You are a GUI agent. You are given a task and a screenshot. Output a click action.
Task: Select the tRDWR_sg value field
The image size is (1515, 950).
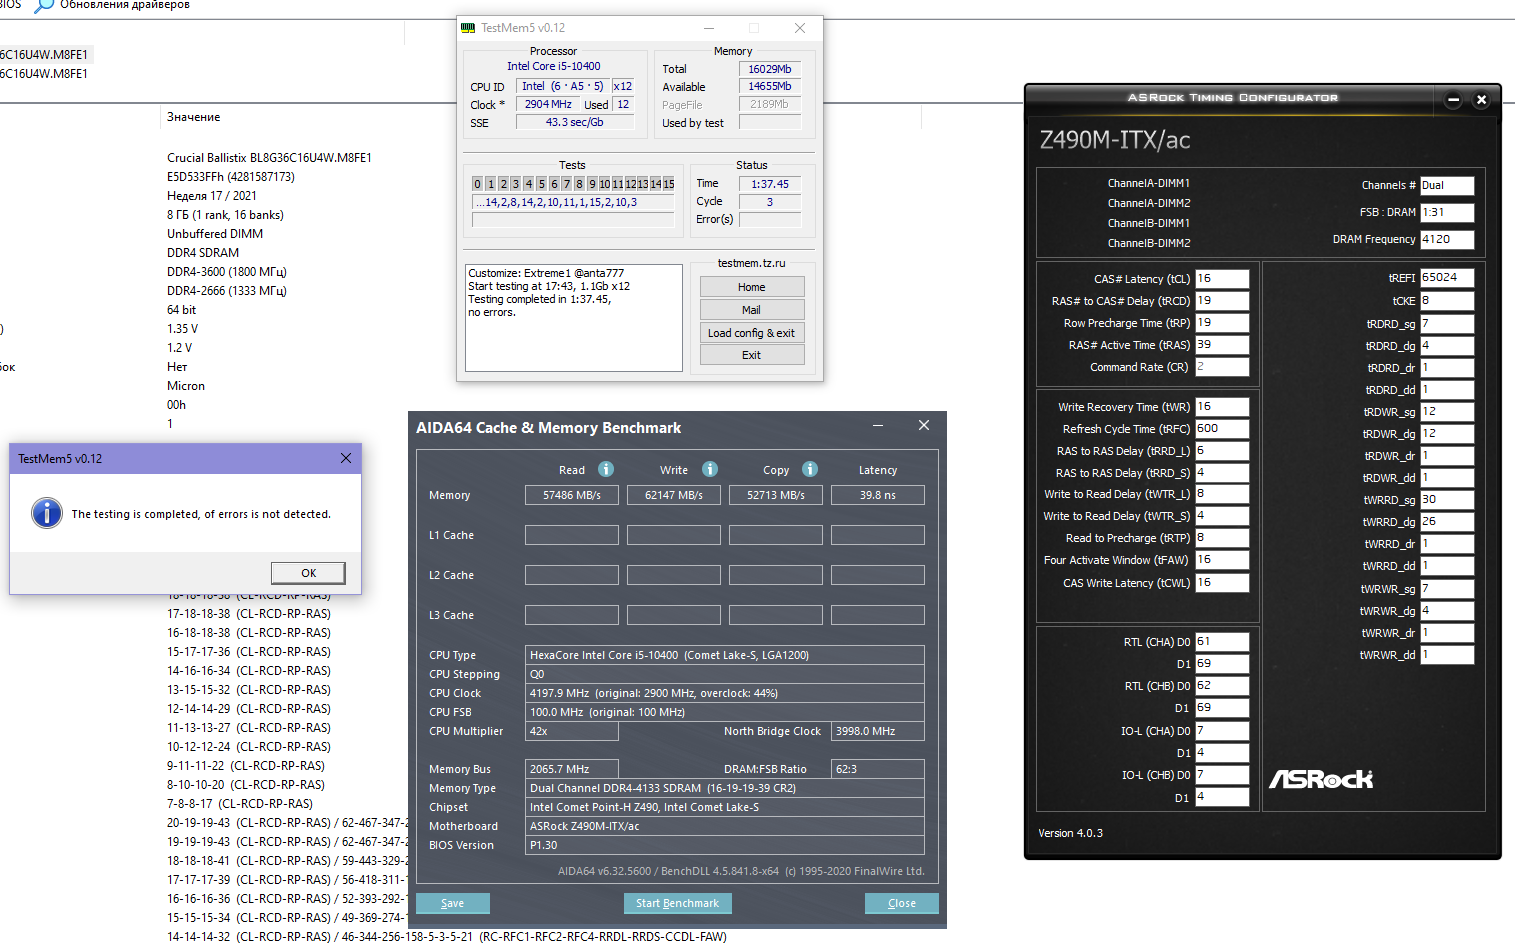pyautogui.click(x=1447, y=412)
